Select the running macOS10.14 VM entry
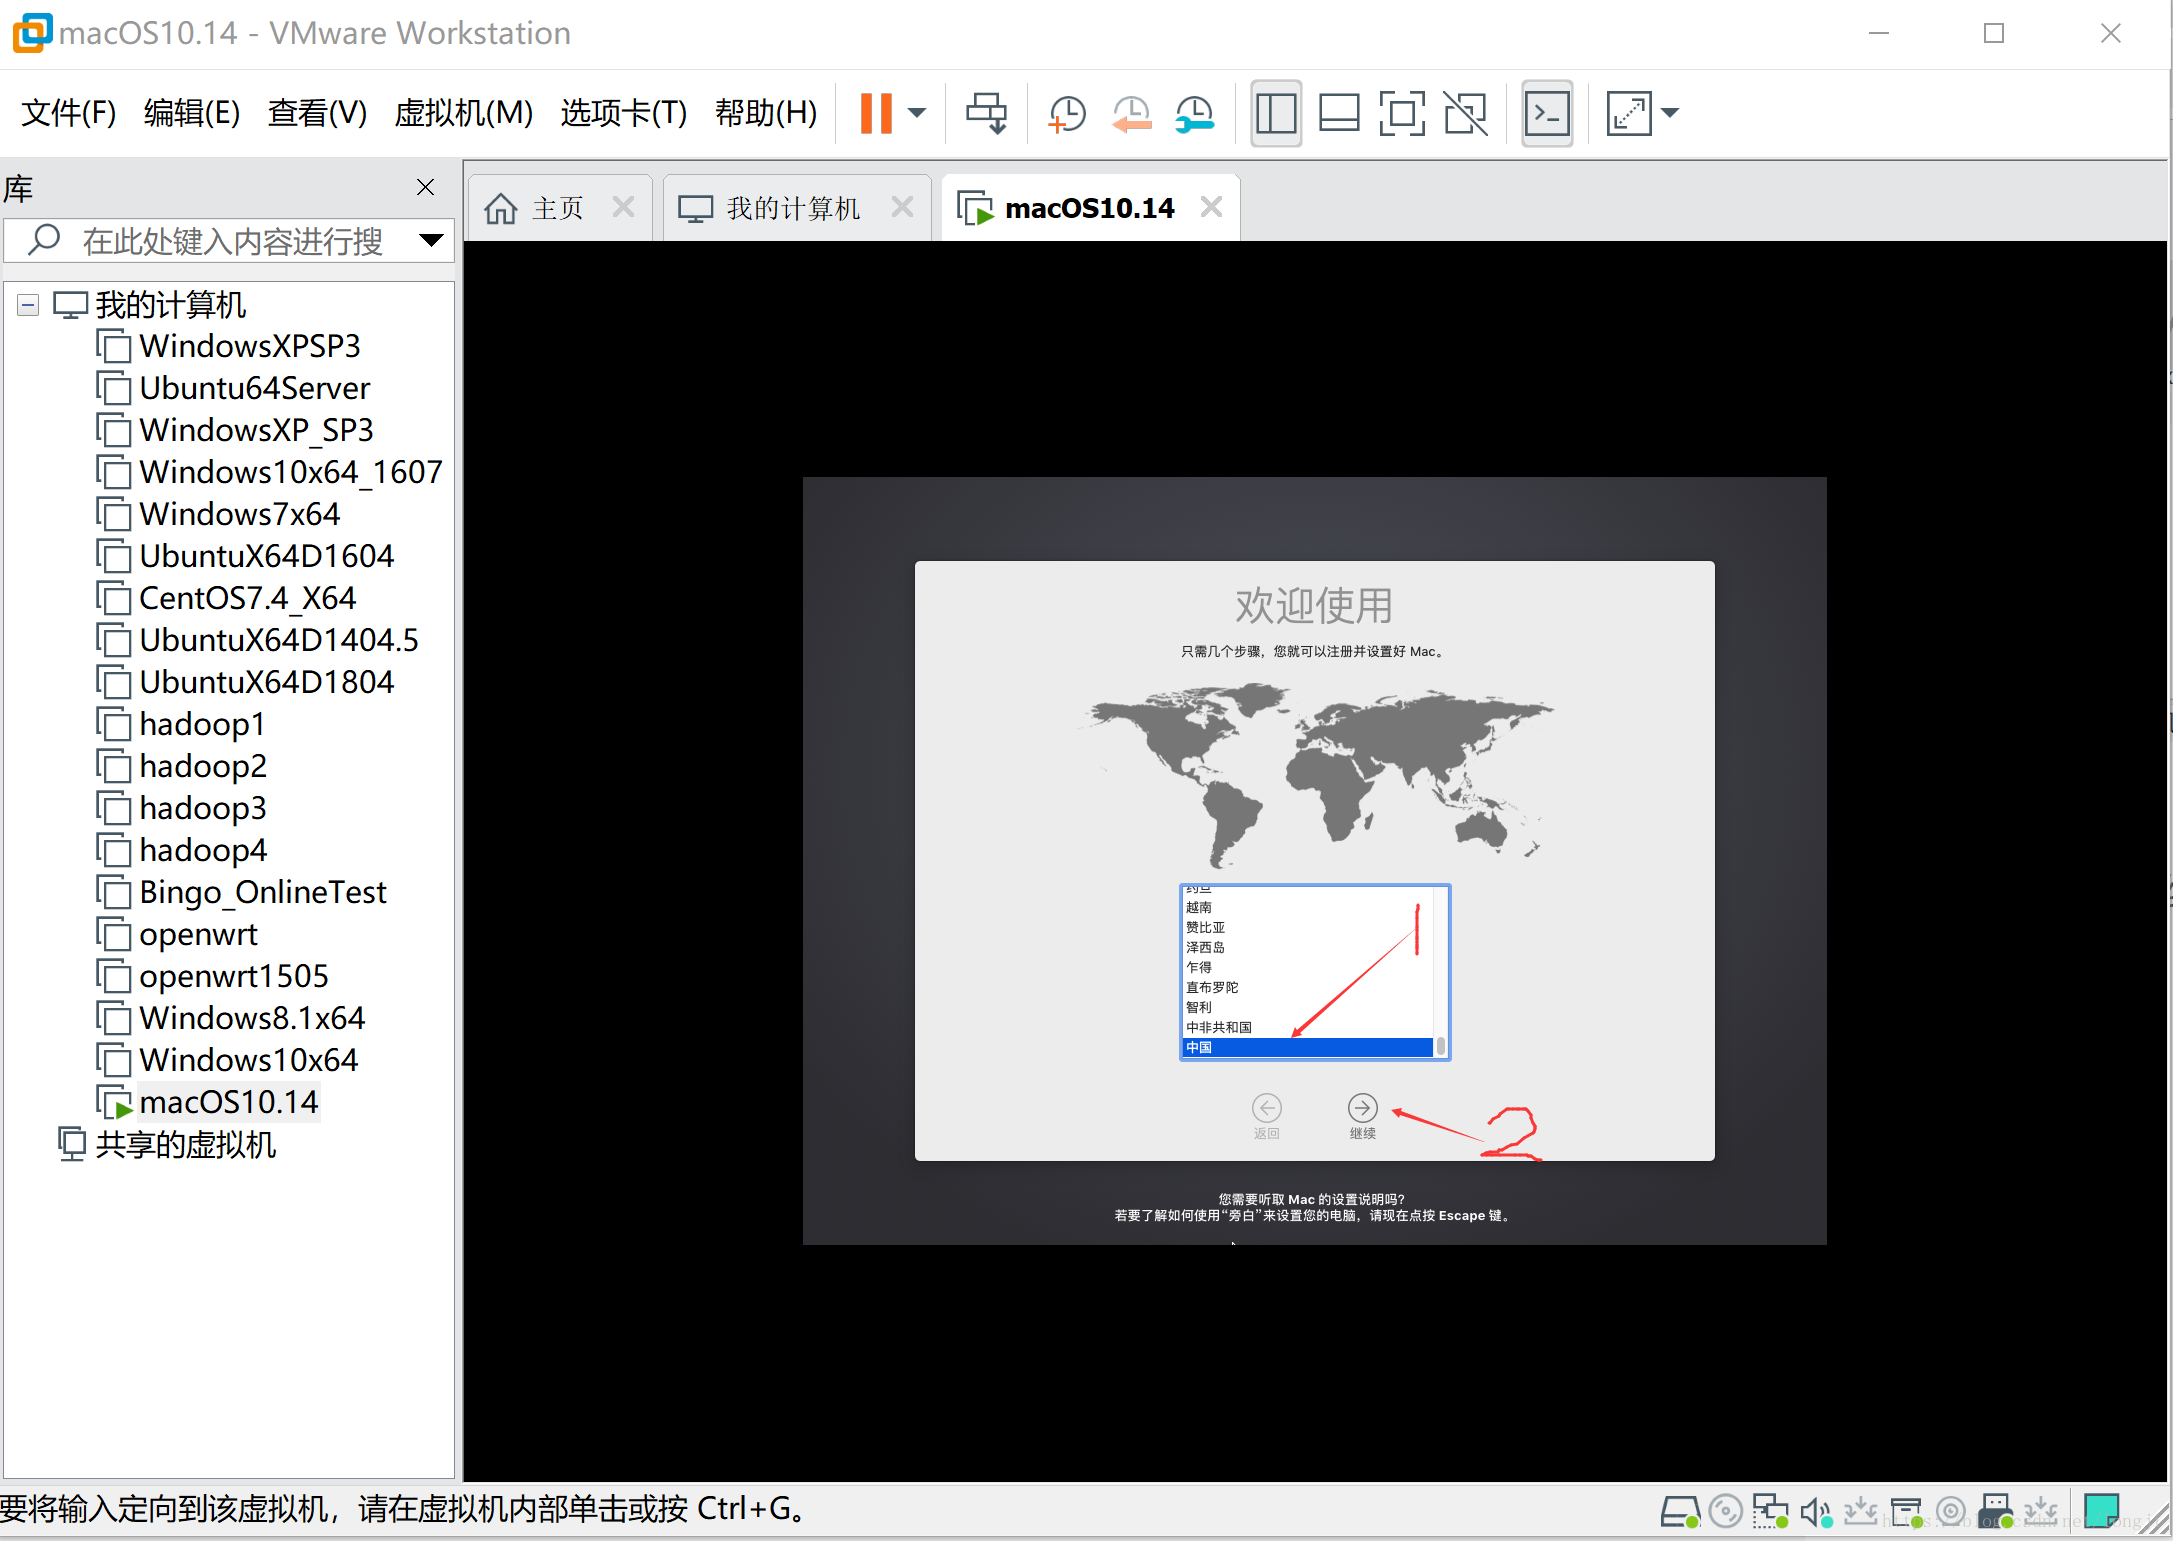 228,1102
